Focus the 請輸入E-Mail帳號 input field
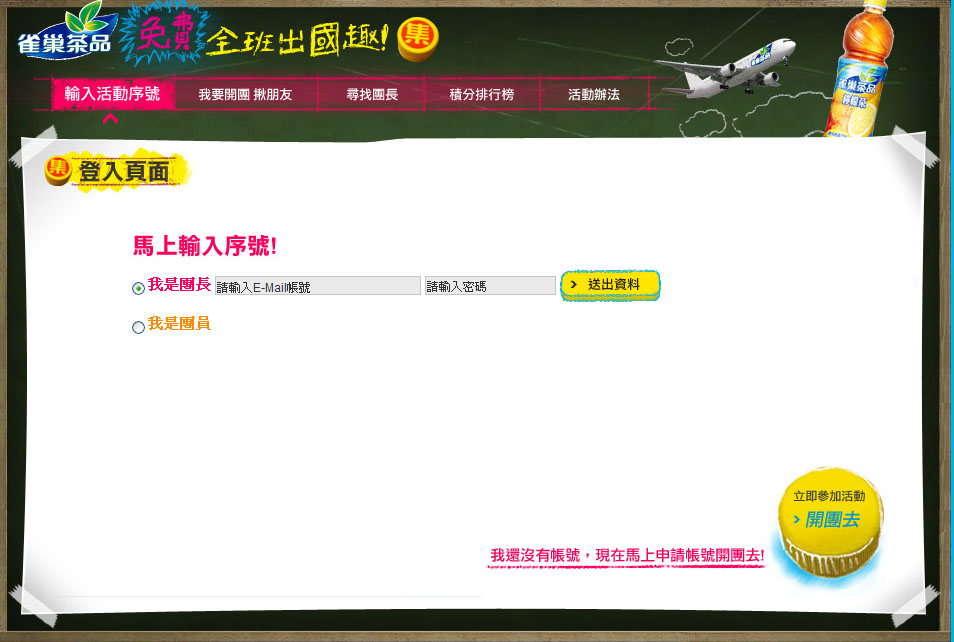Image resolution: width=954 pixels, height=642 pixels. pyautogui.click(x=317, y=286)
